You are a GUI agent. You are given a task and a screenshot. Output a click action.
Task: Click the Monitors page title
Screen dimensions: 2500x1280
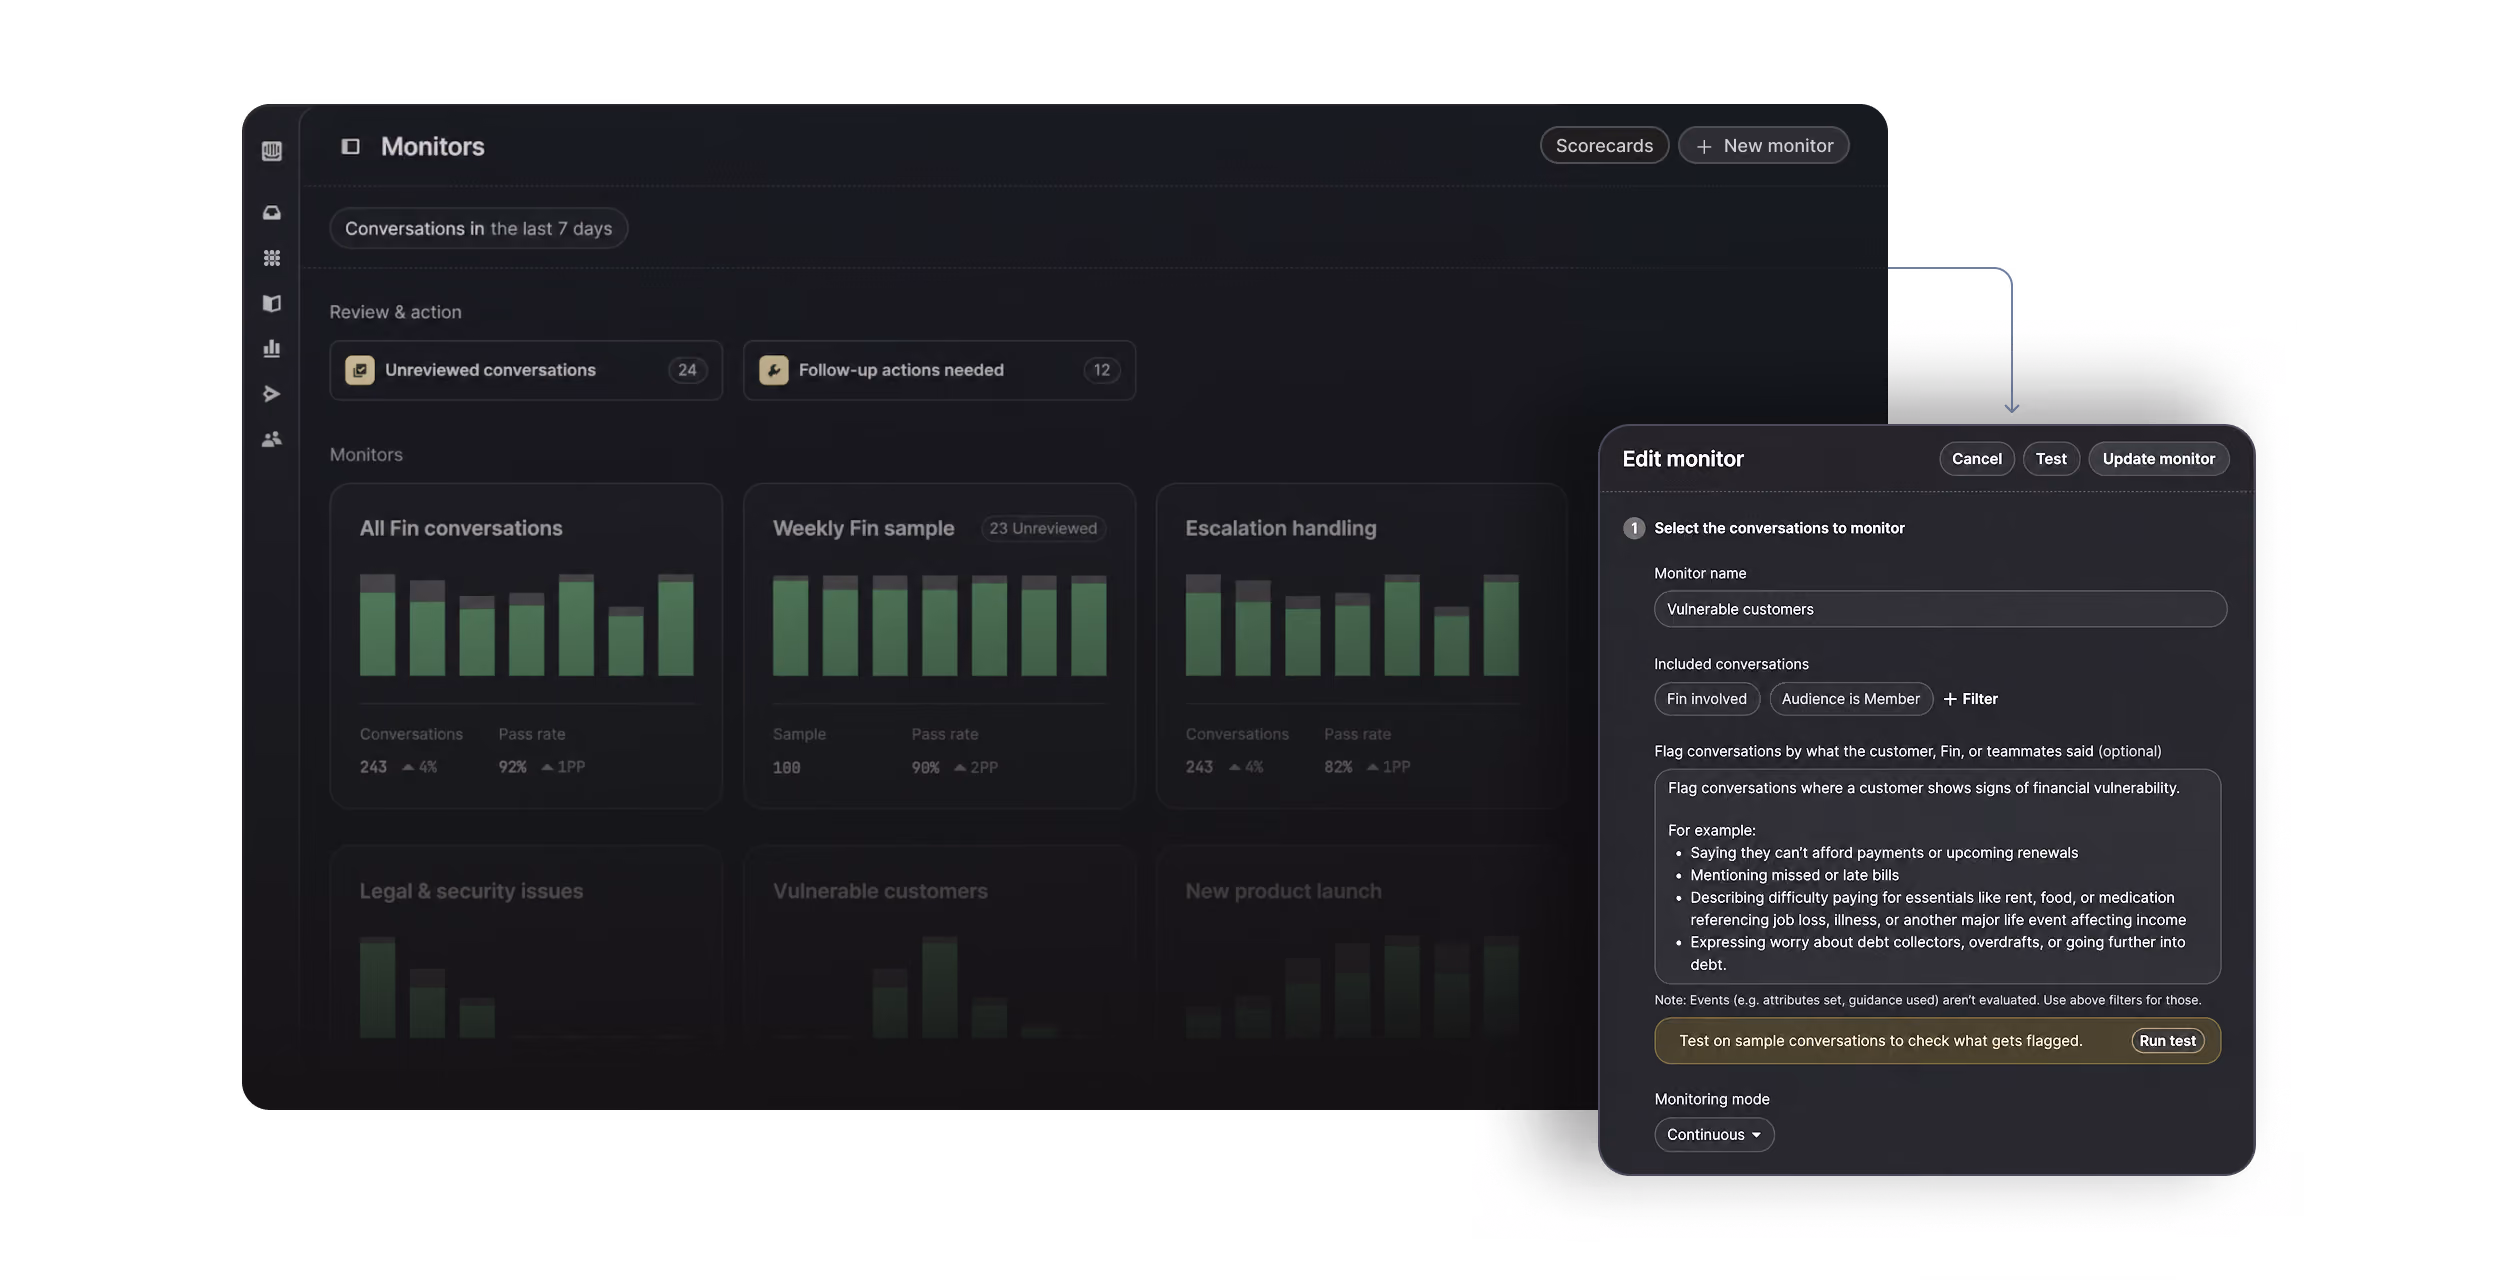coord(433,147)
